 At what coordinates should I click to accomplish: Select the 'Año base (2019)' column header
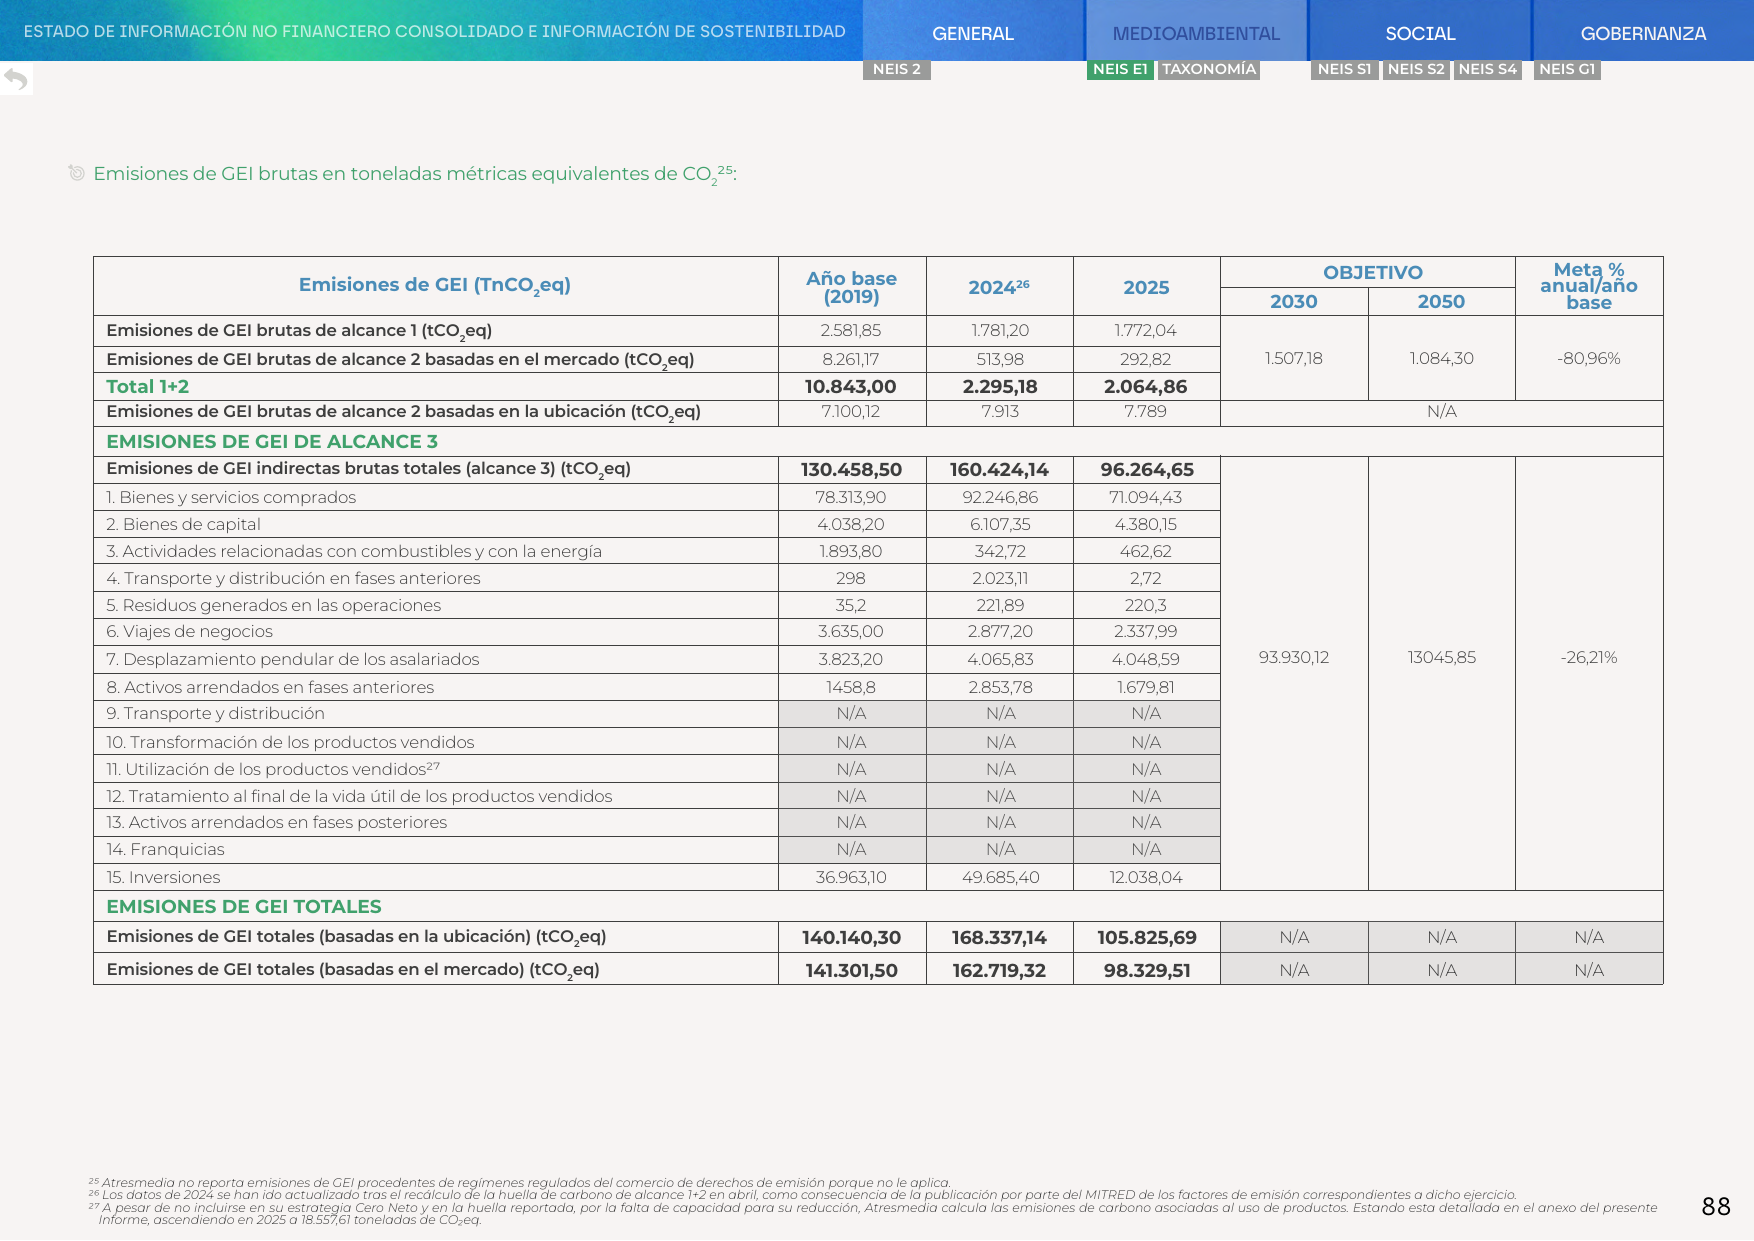tap(851, 287)
